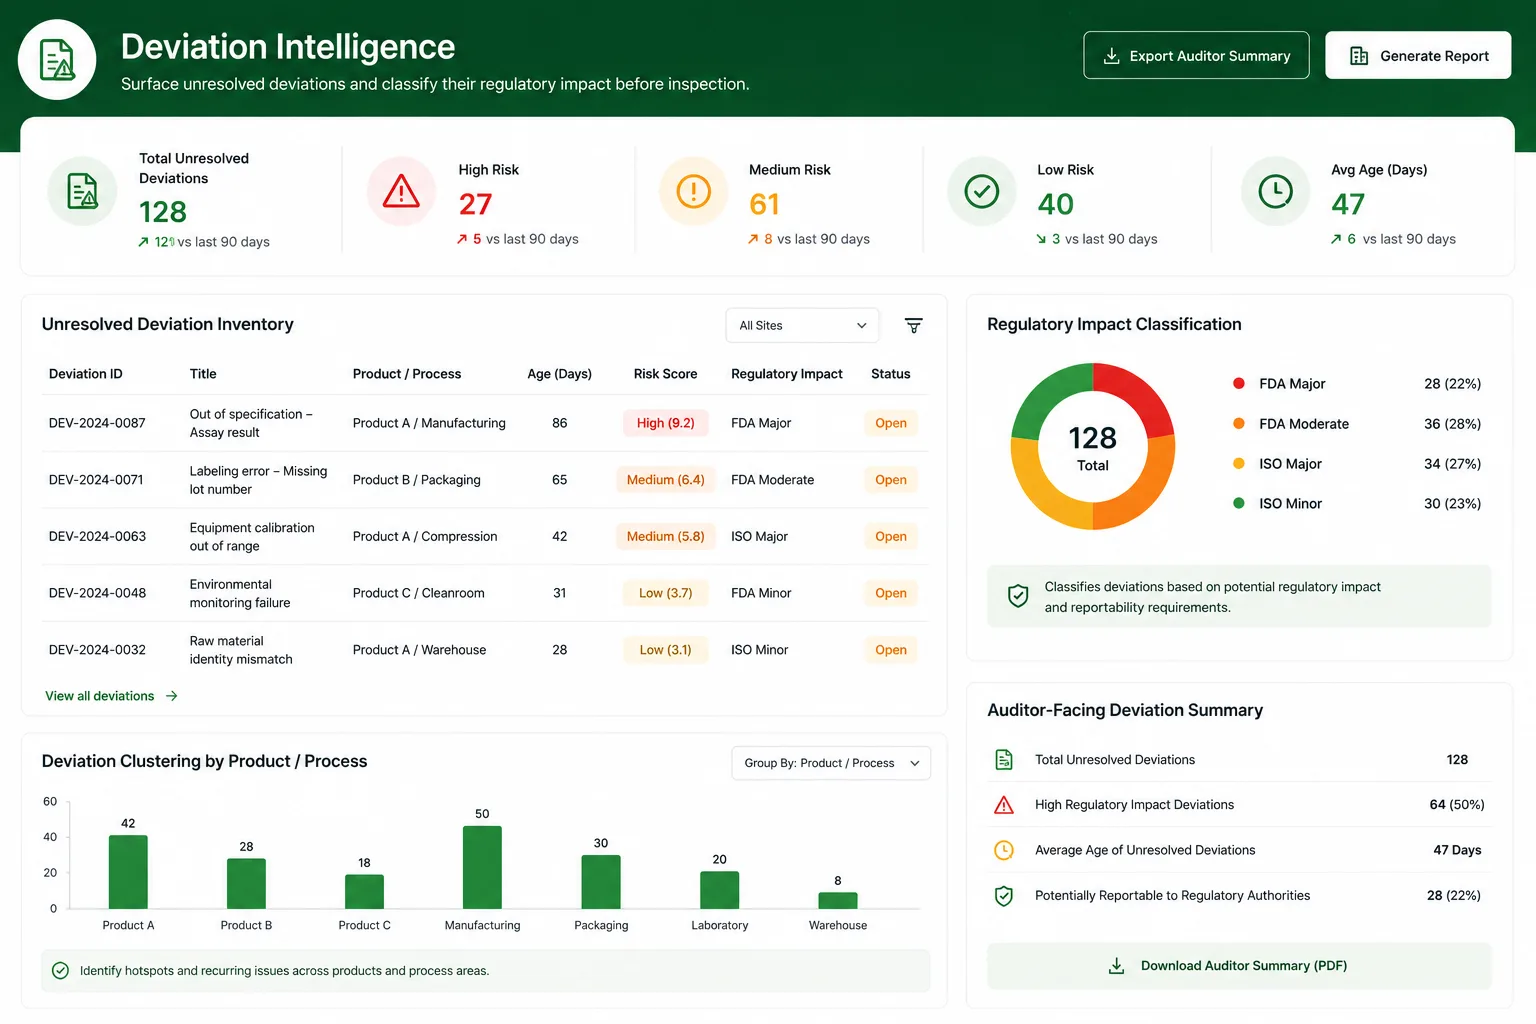Viewport: 1536px width, 1024px height.
Task: Click the Laboratory bar in clustering chart
Action: coord(720,891)
